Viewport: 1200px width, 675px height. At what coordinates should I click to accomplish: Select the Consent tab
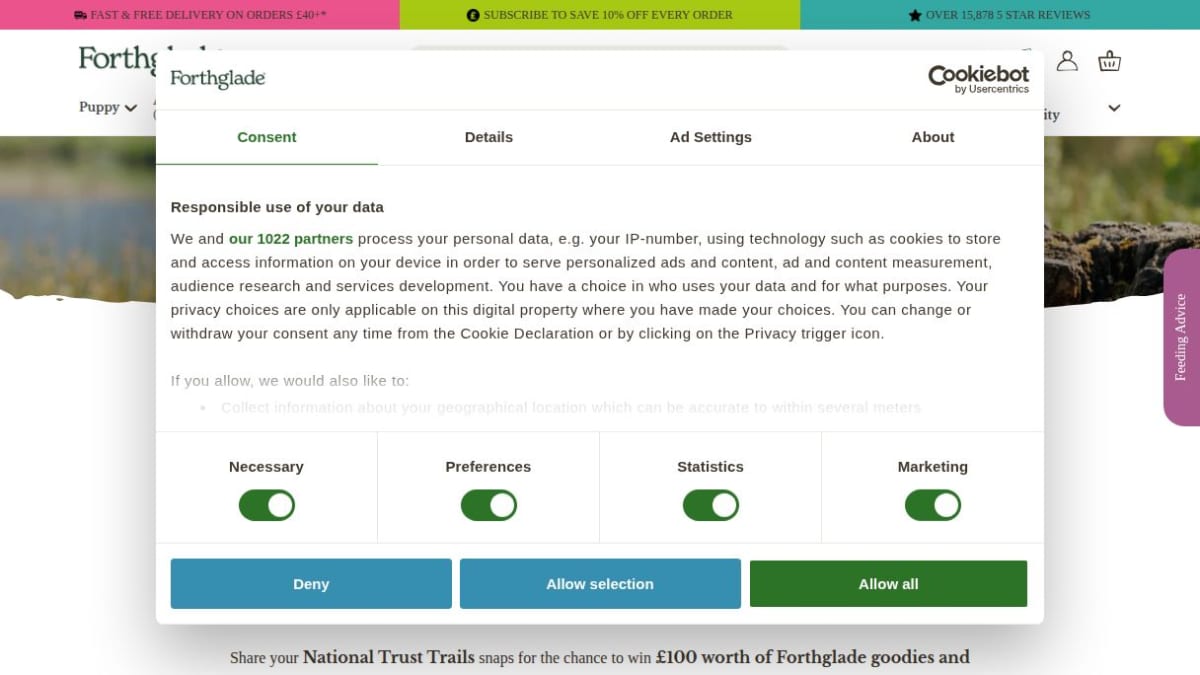pos(267,137)
